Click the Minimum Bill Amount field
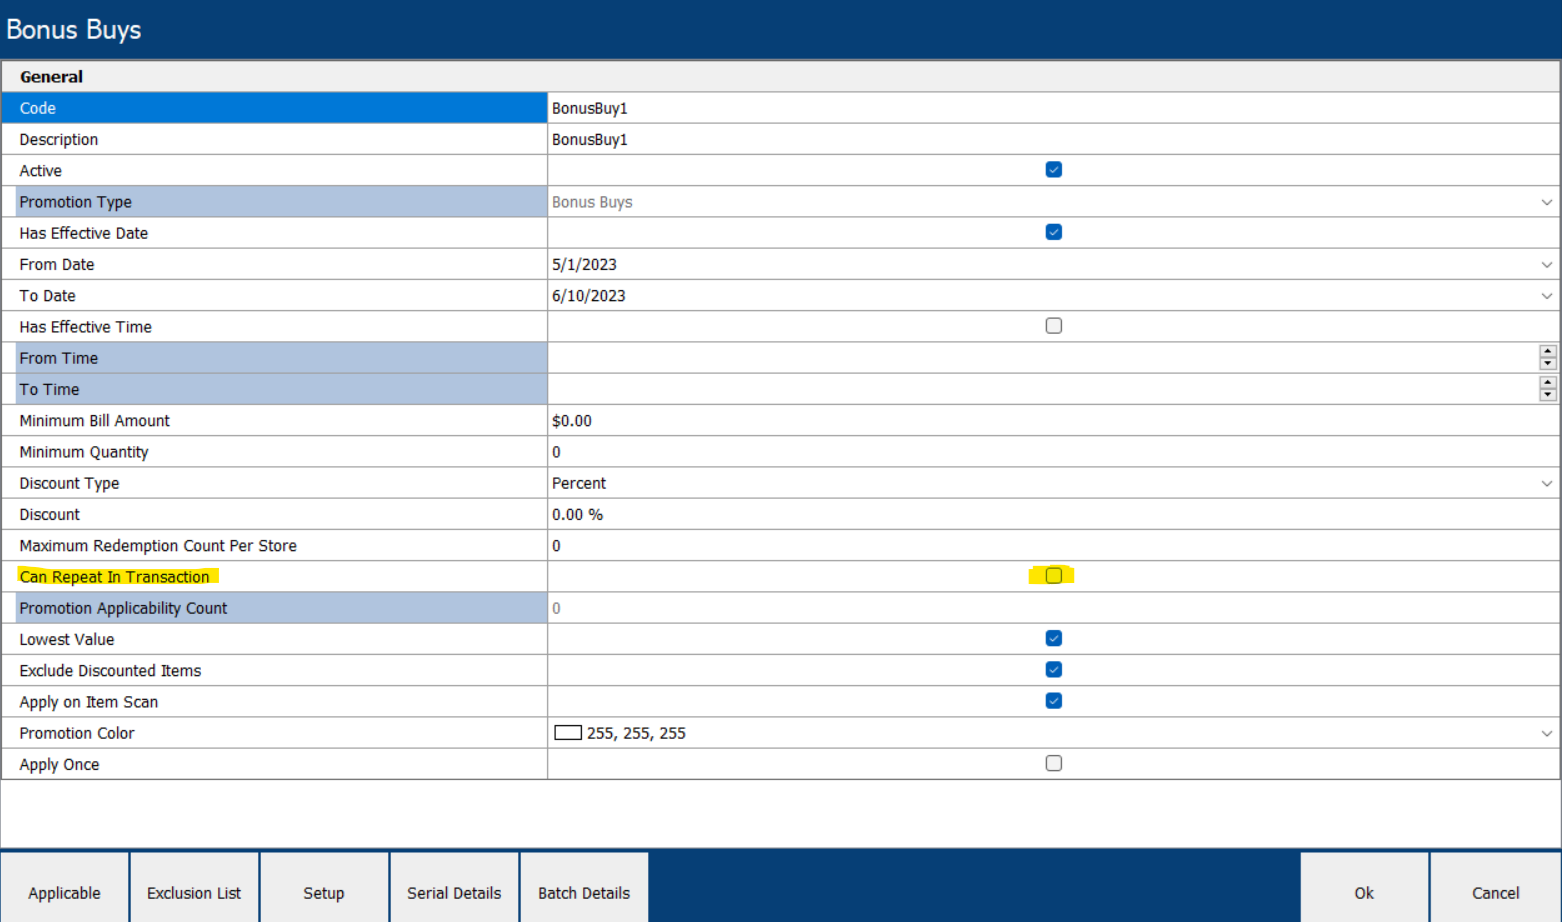 1050,421
